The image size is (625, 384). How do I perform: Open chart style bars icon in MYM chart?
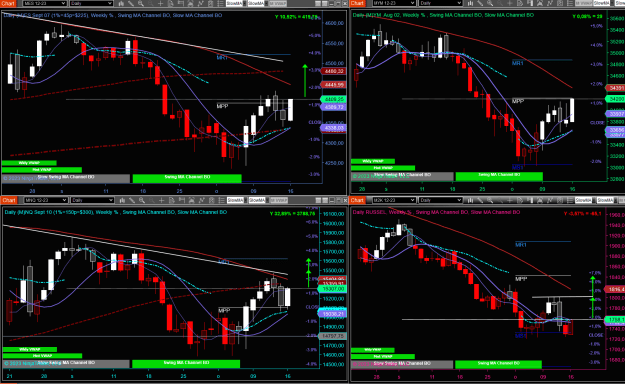470,3
